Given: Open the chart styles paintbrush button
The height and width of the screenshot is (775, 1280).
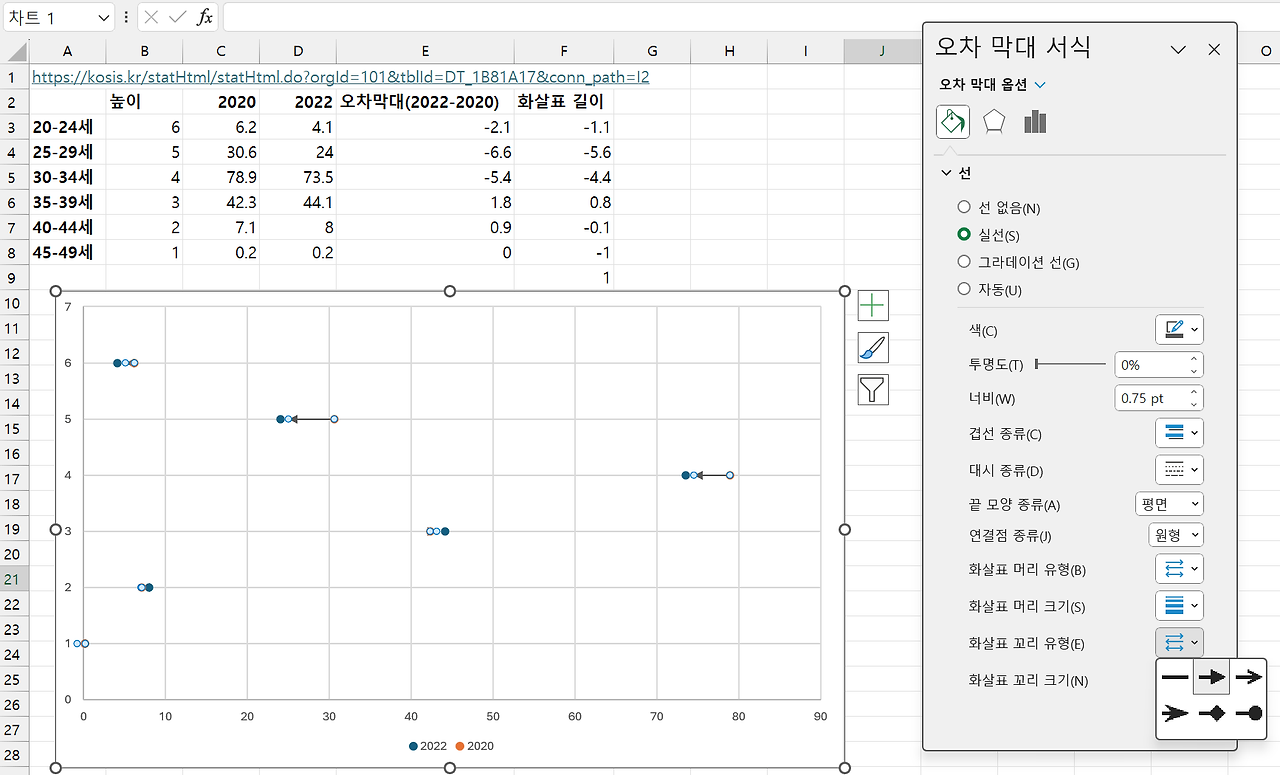Looking at the screenshot, I should [873, 347].
